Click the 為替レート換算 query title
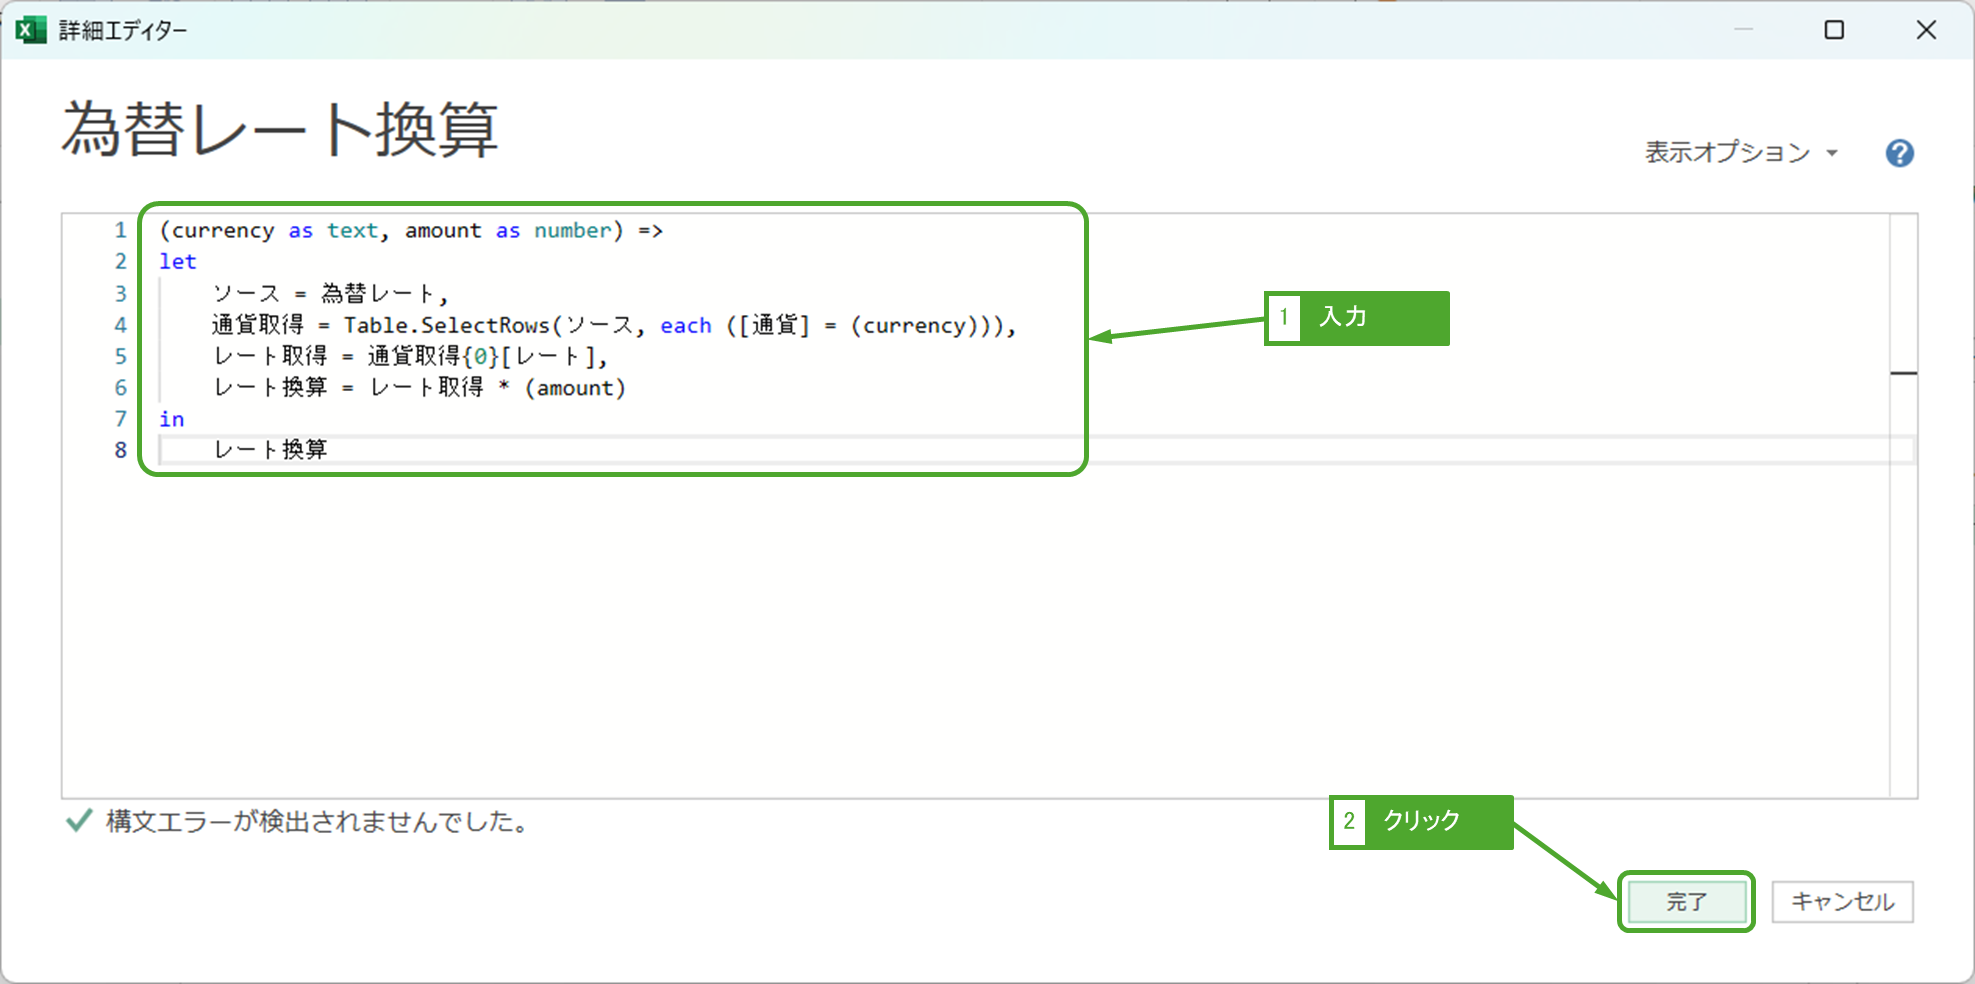1975x984 pixels. (280, 131)
